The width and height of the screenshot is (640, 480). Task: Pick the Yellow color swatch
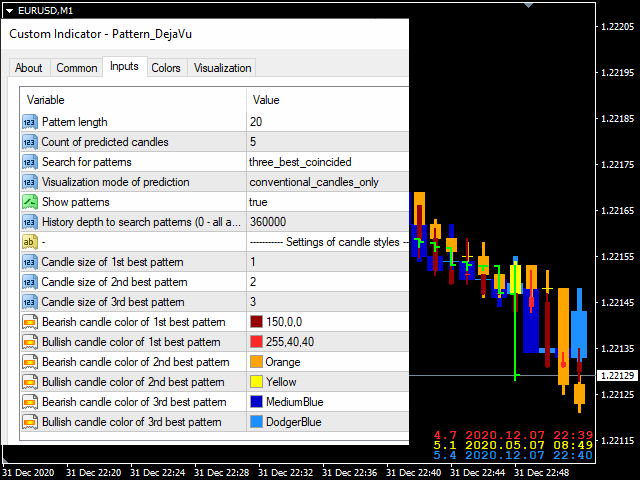256,382
